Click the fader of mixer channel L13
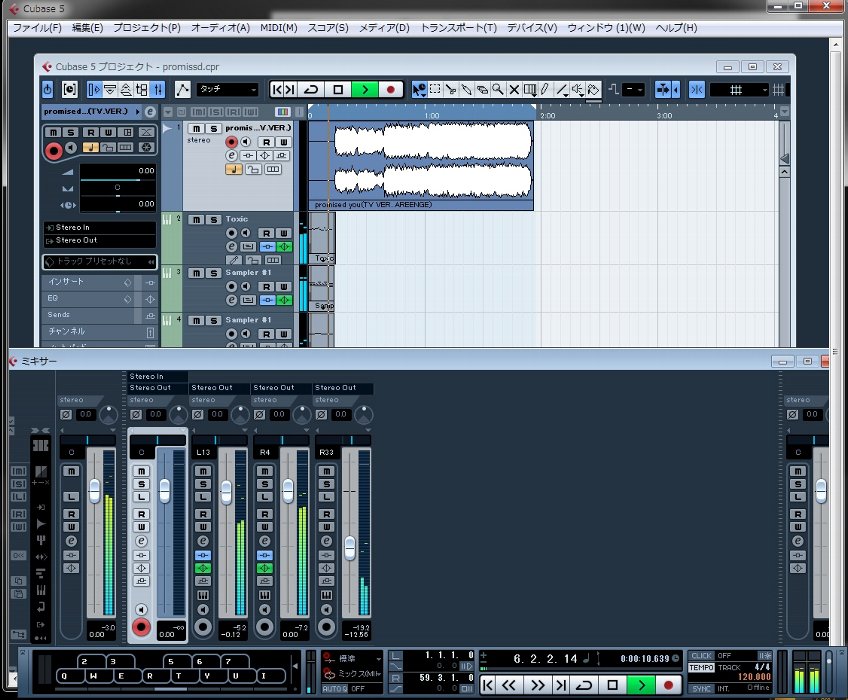The height and width of the screenshot is (700, 848). tap(226, 492)
